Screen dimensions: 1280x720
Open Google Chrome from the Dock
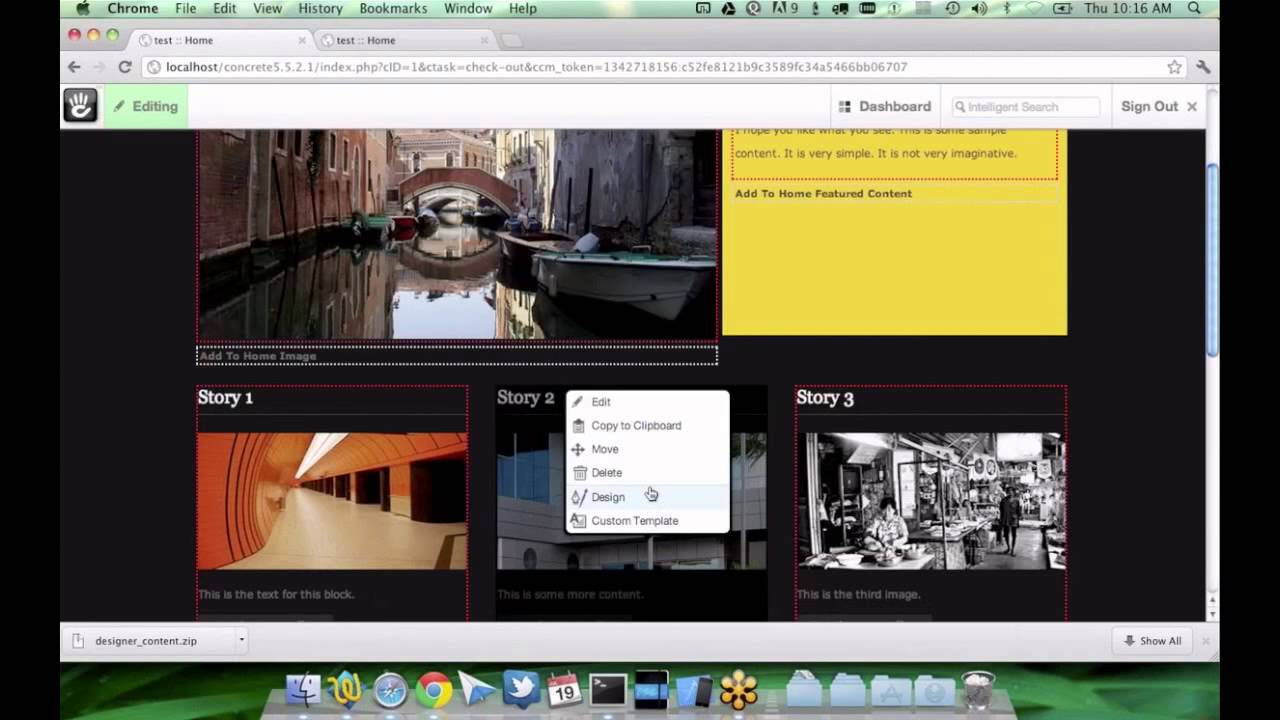tap(434, 690)
